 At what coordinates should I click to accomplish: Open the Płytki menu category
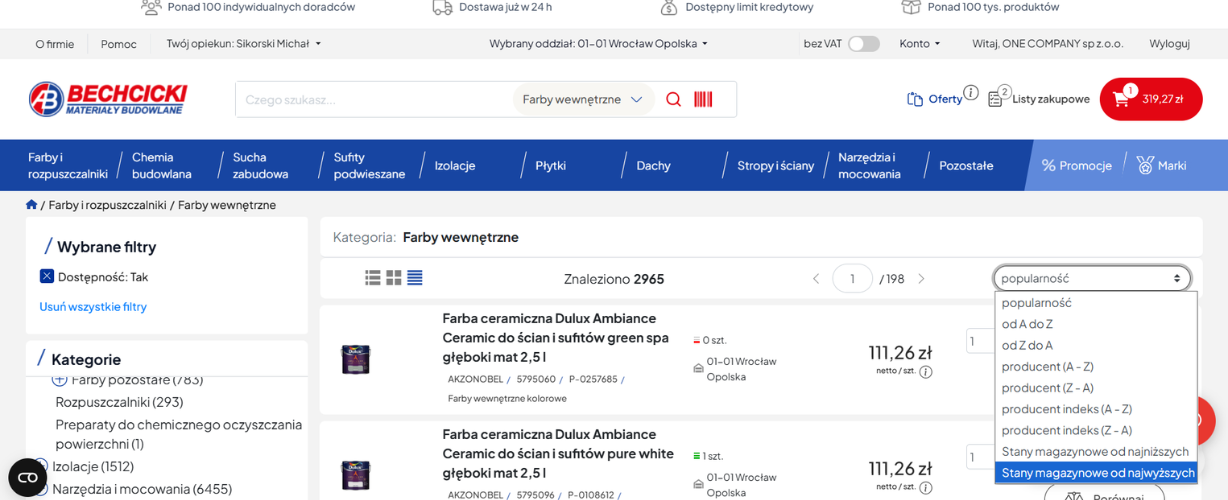click(551, 165)
